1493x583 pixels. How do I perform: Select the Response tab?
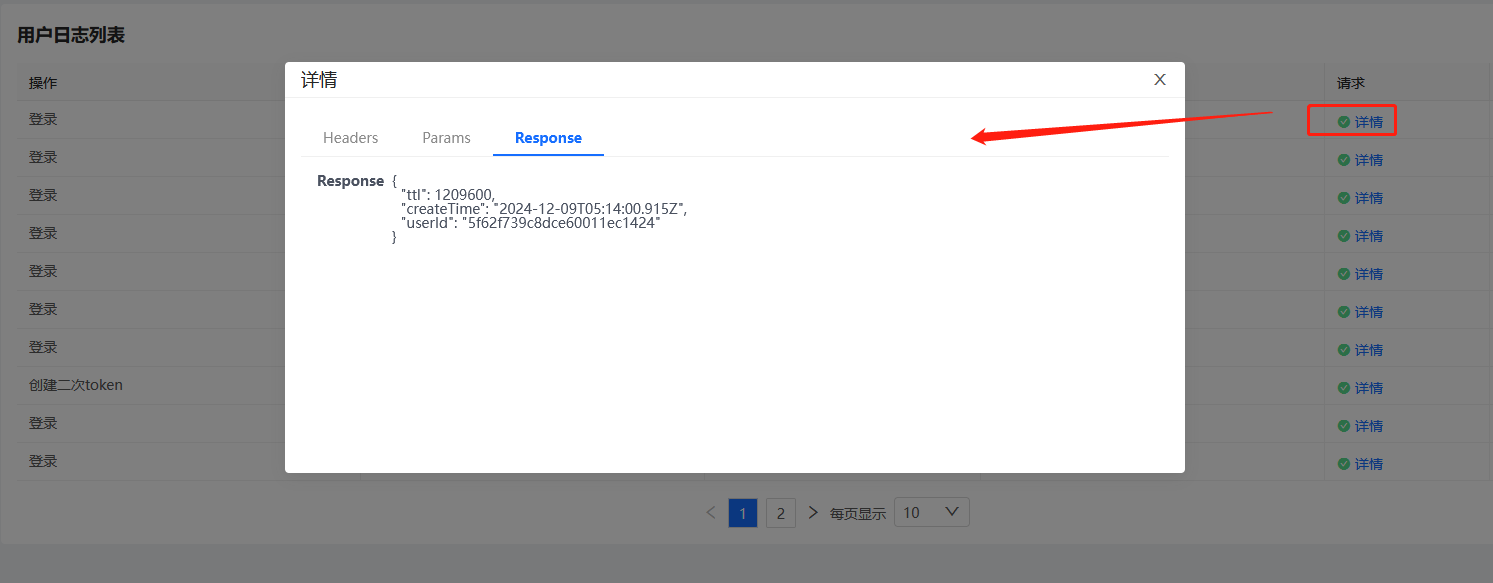[548, 138]
